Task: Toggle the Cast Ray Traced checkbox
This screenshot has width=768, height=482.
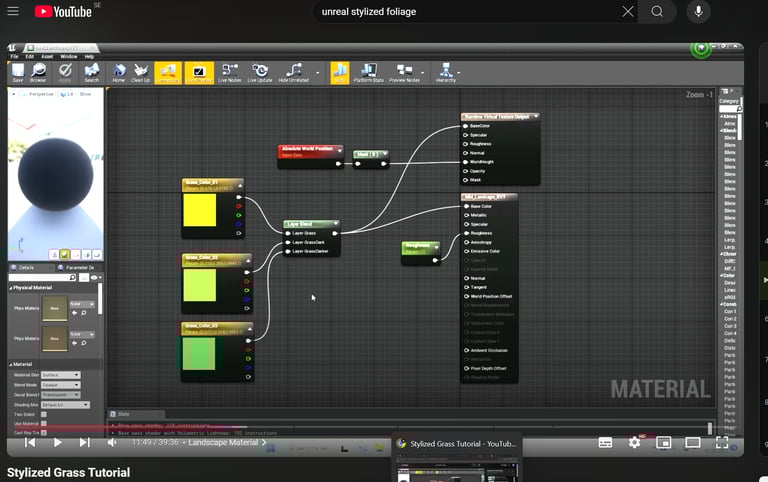Action: pos(44,433)
